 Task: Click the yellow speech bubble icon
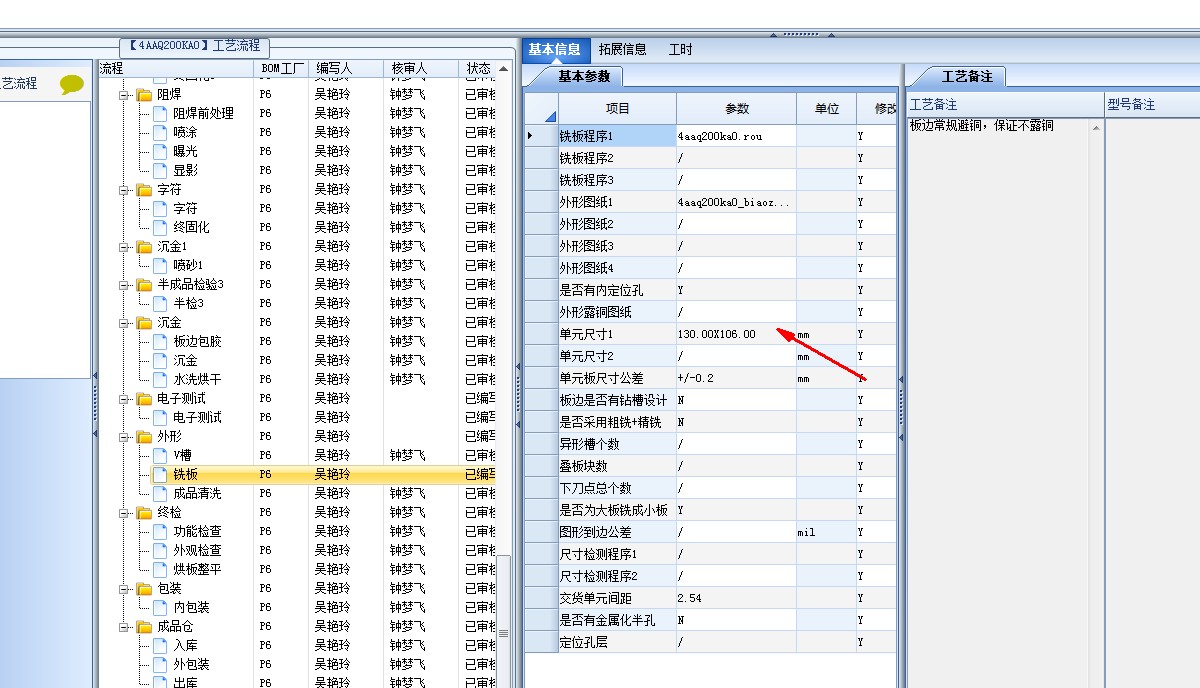72,85
